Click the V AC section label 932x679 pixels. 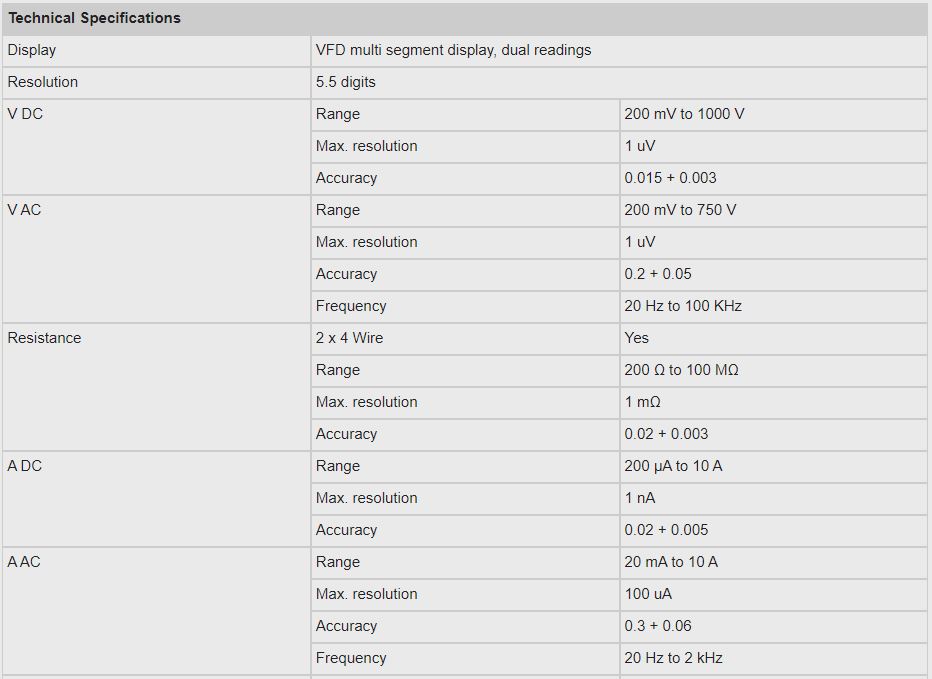pos(25,210)
